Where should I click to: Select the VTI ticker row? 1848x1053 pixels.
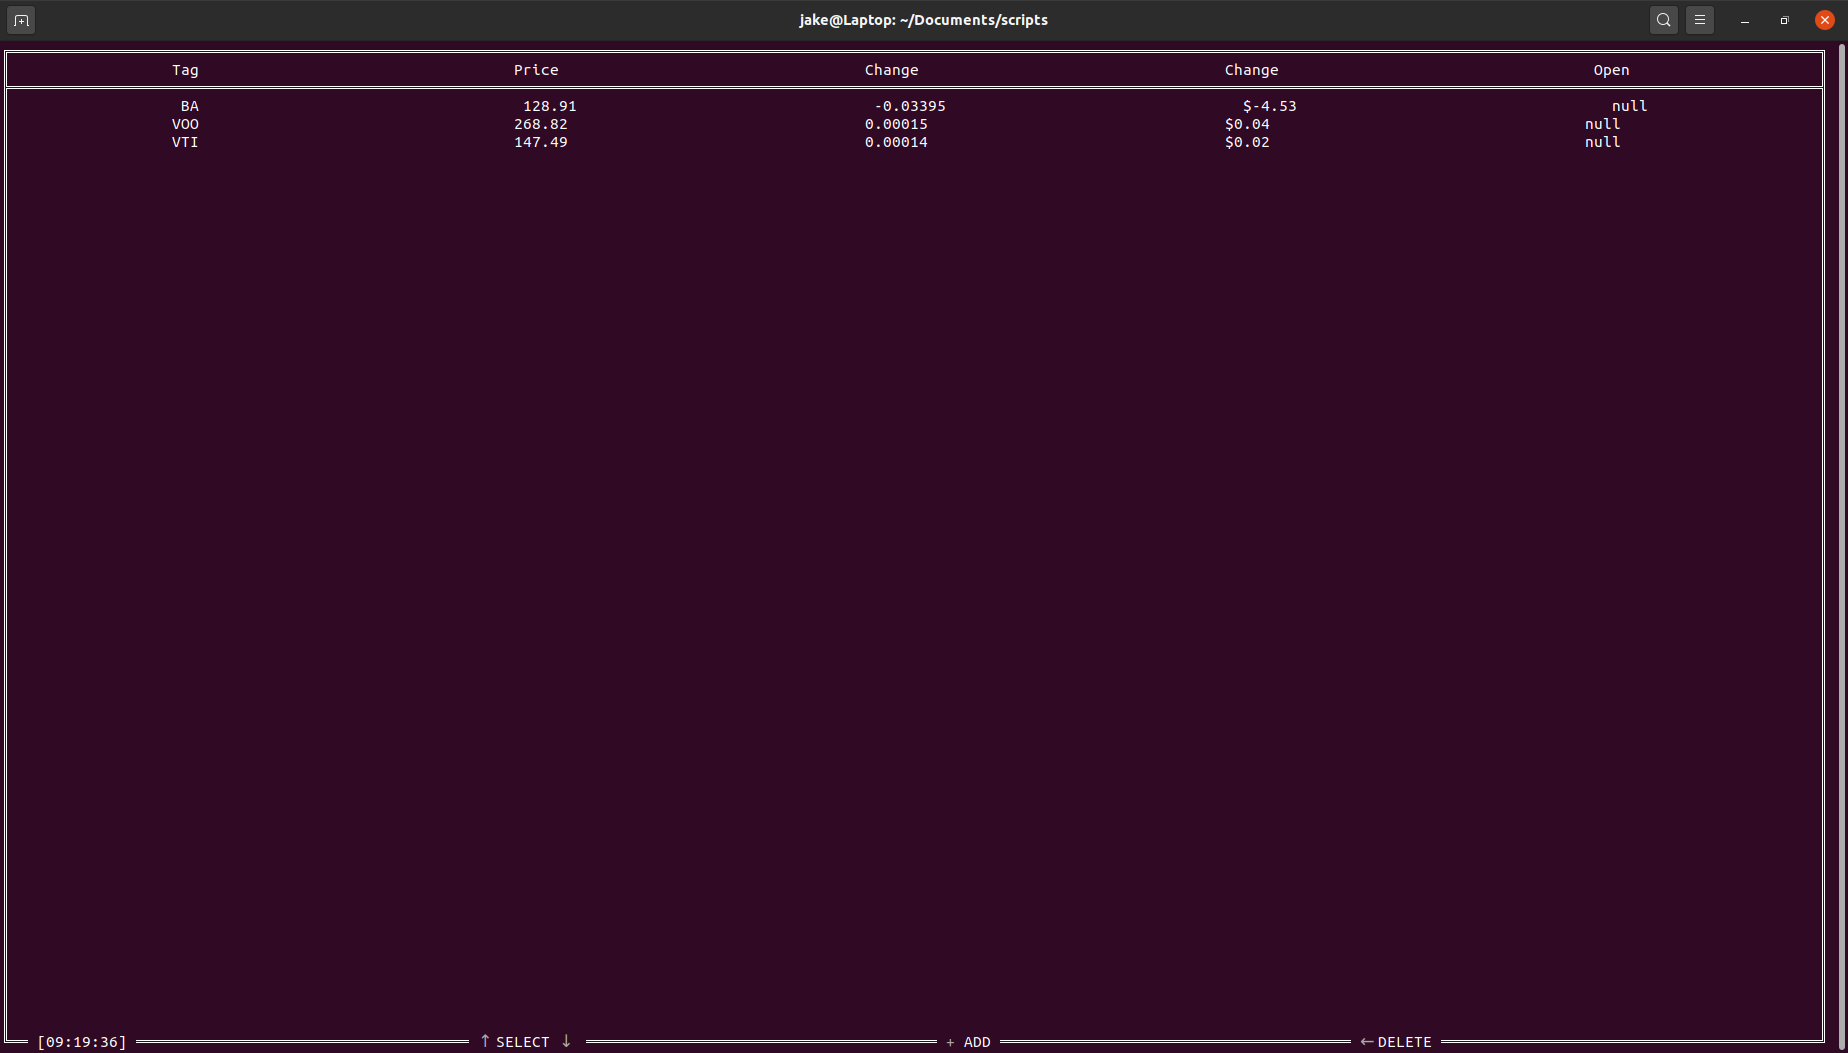click(x=185, y=142)
